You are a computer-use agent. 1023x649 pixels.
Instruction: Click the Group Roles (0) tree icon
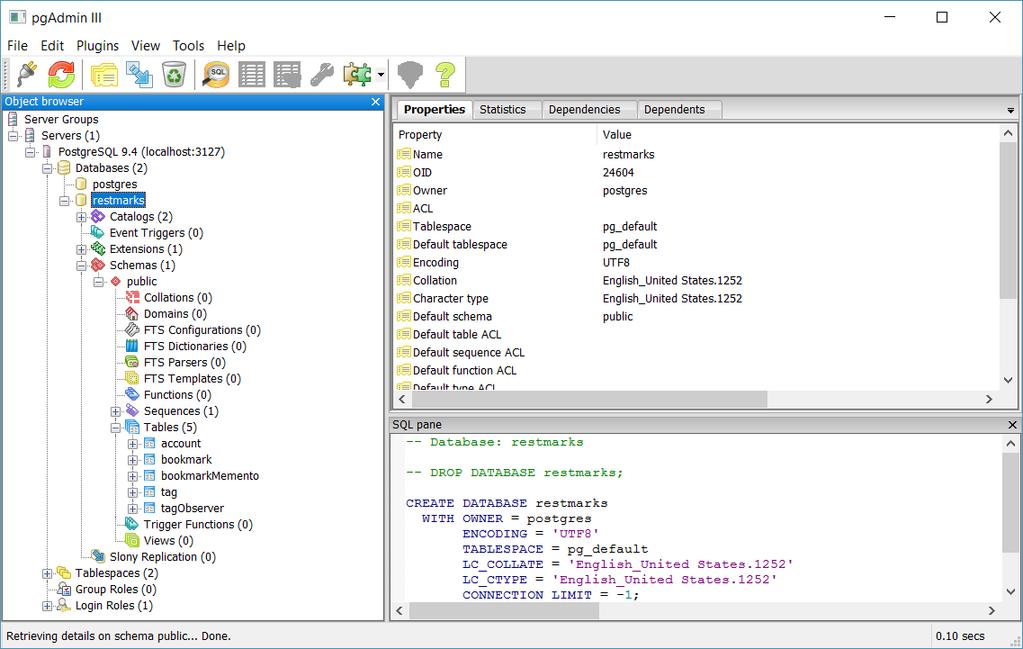[63, 589]
